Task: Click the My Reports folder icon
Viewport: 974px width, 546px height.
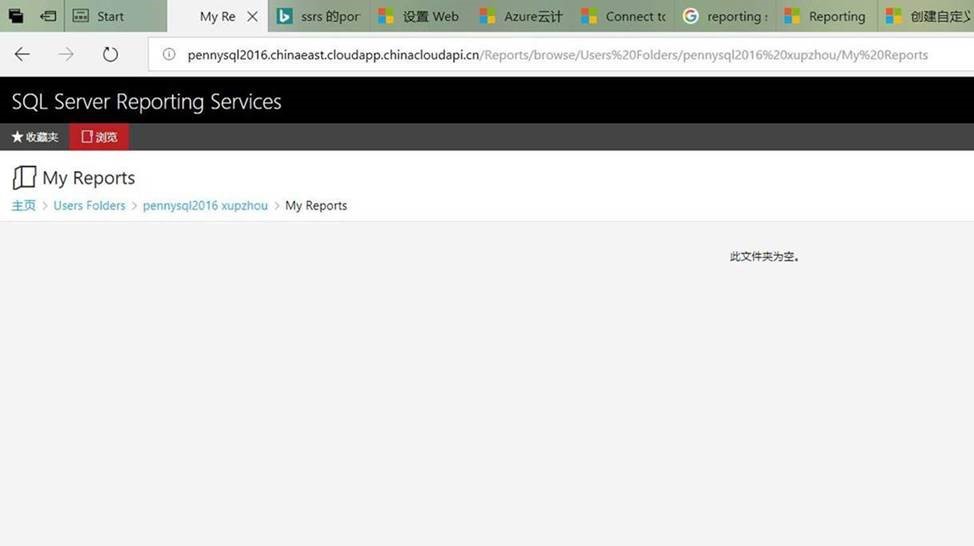Action: tap(23, 178)
